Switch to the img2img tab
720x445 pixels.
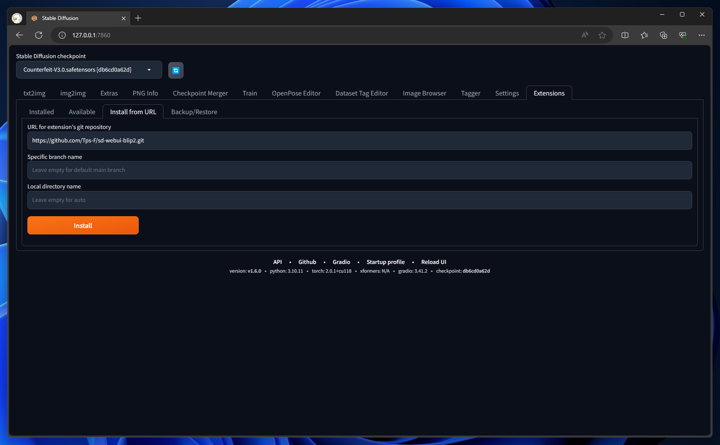click(73, 93)
